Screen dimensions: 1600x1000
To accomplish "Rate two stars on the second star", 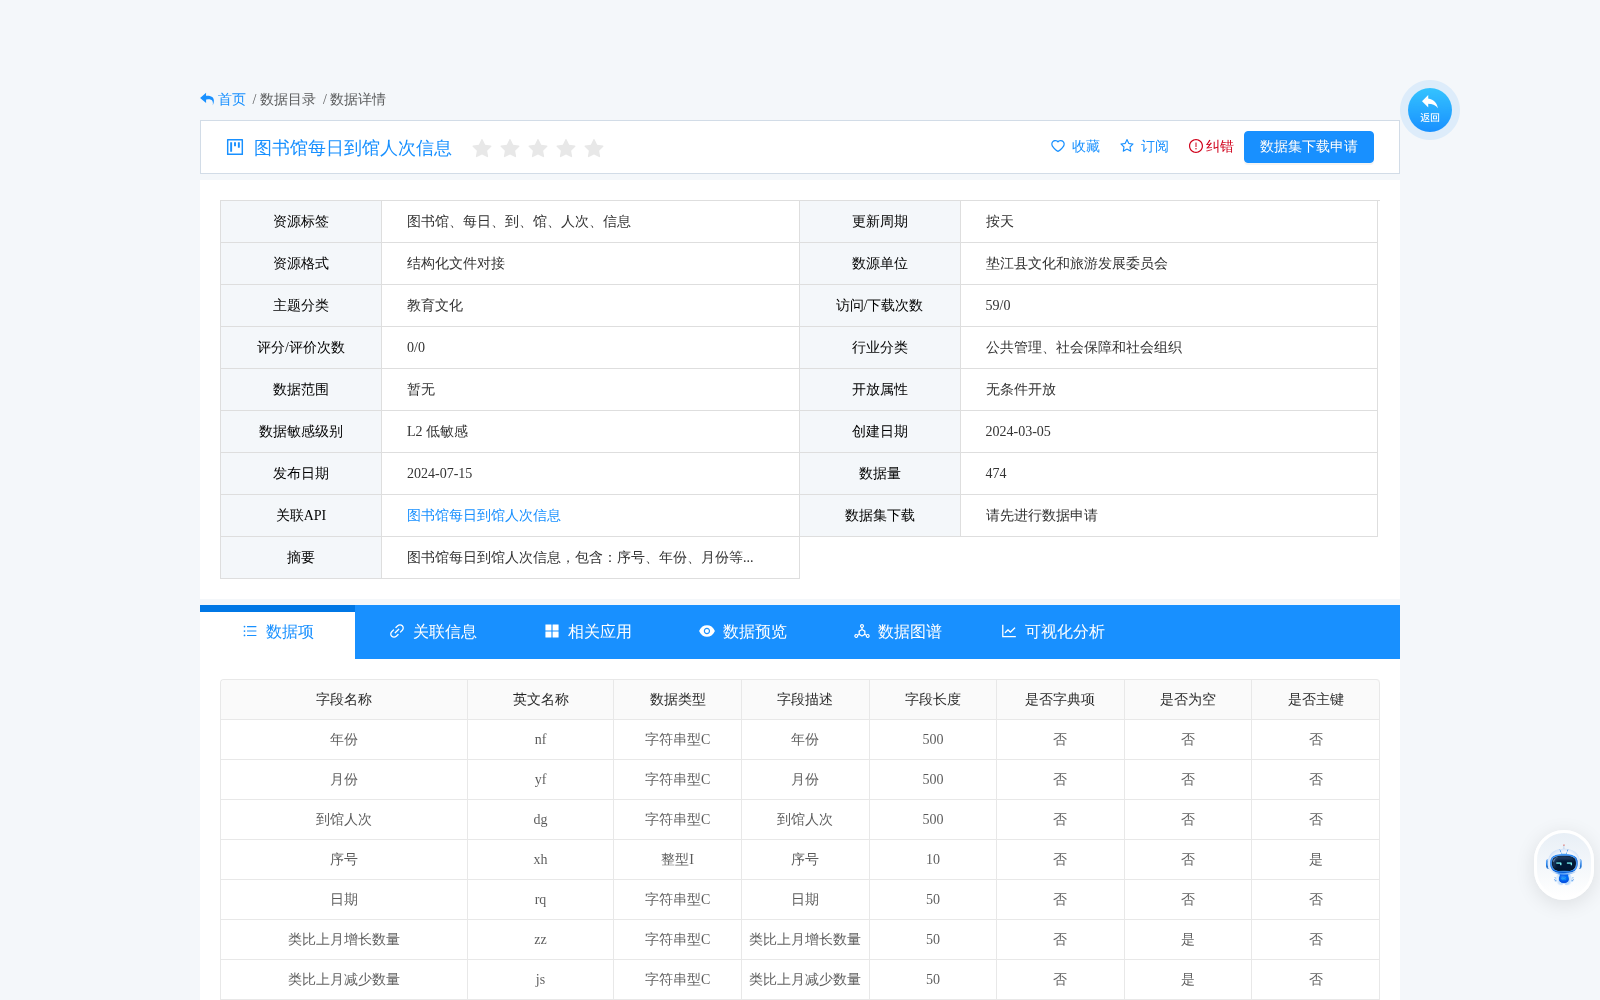I will 509,148.
